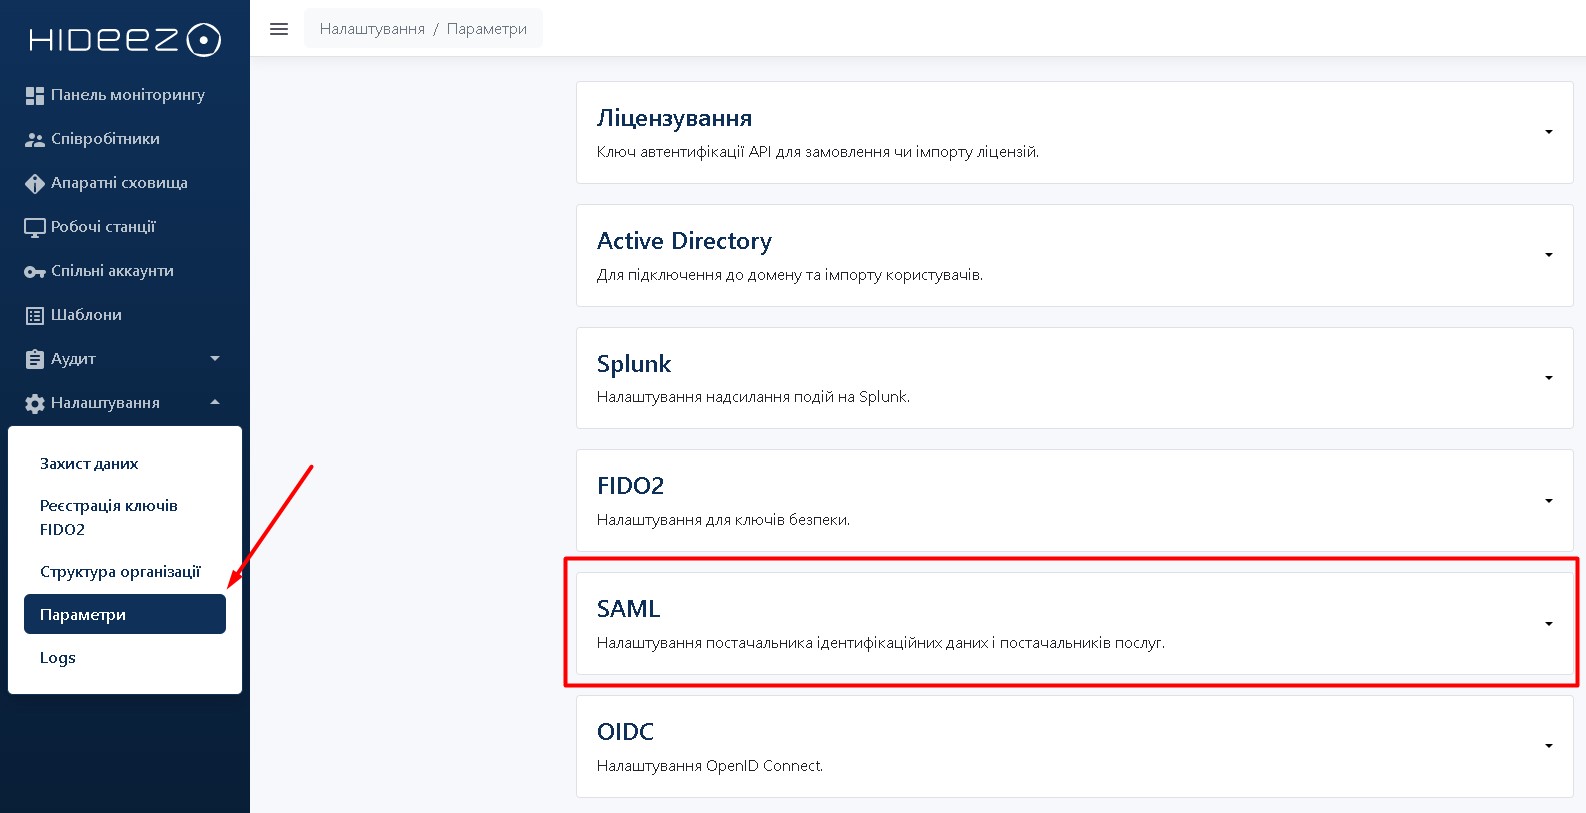Click the monitoring dashboard grid icon

click(35, 95)
